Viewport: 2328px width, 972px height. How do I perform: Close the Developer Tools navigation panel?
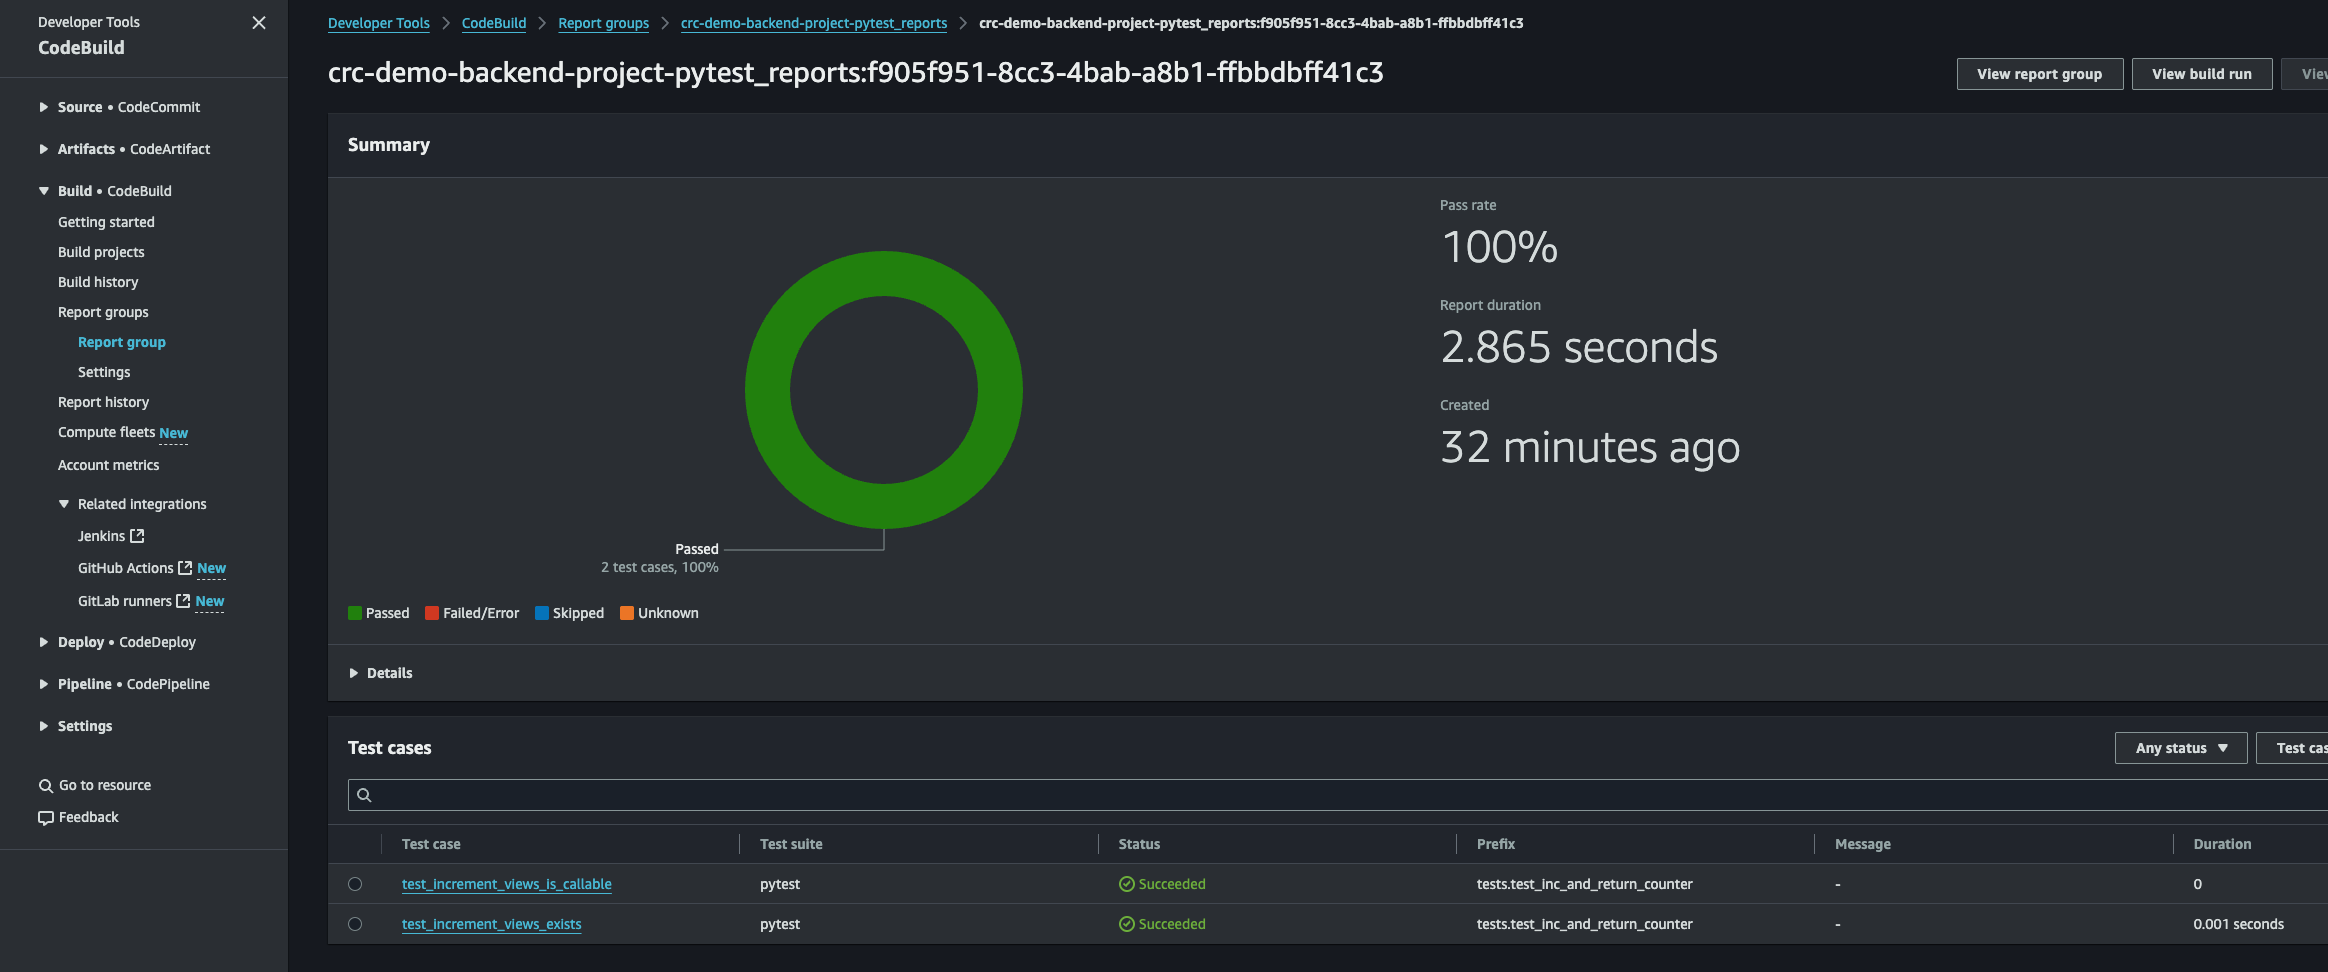259,22
